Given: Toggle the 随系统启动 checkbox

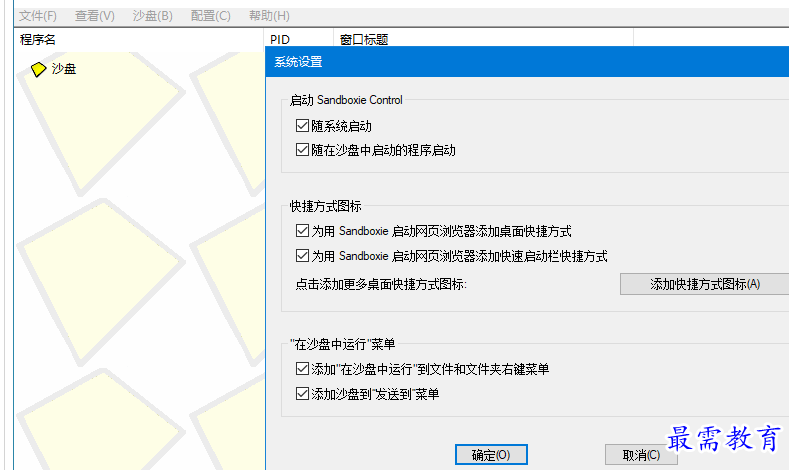Looking at the screenshot, I should point(302,125).
